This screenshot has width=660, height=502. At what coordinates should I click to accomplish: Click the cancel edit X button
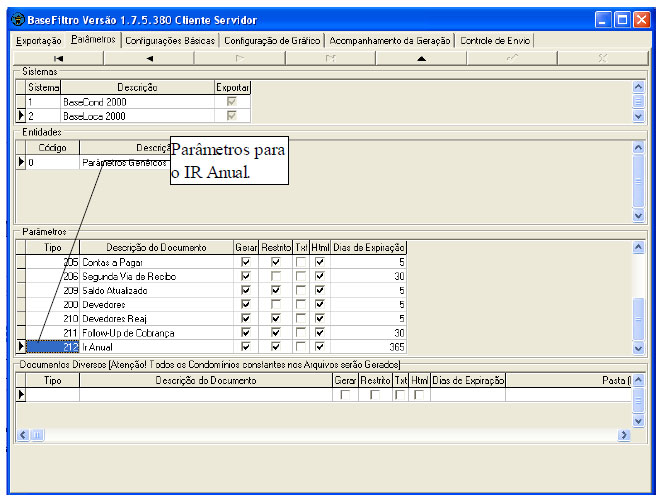tap(601, 59)
